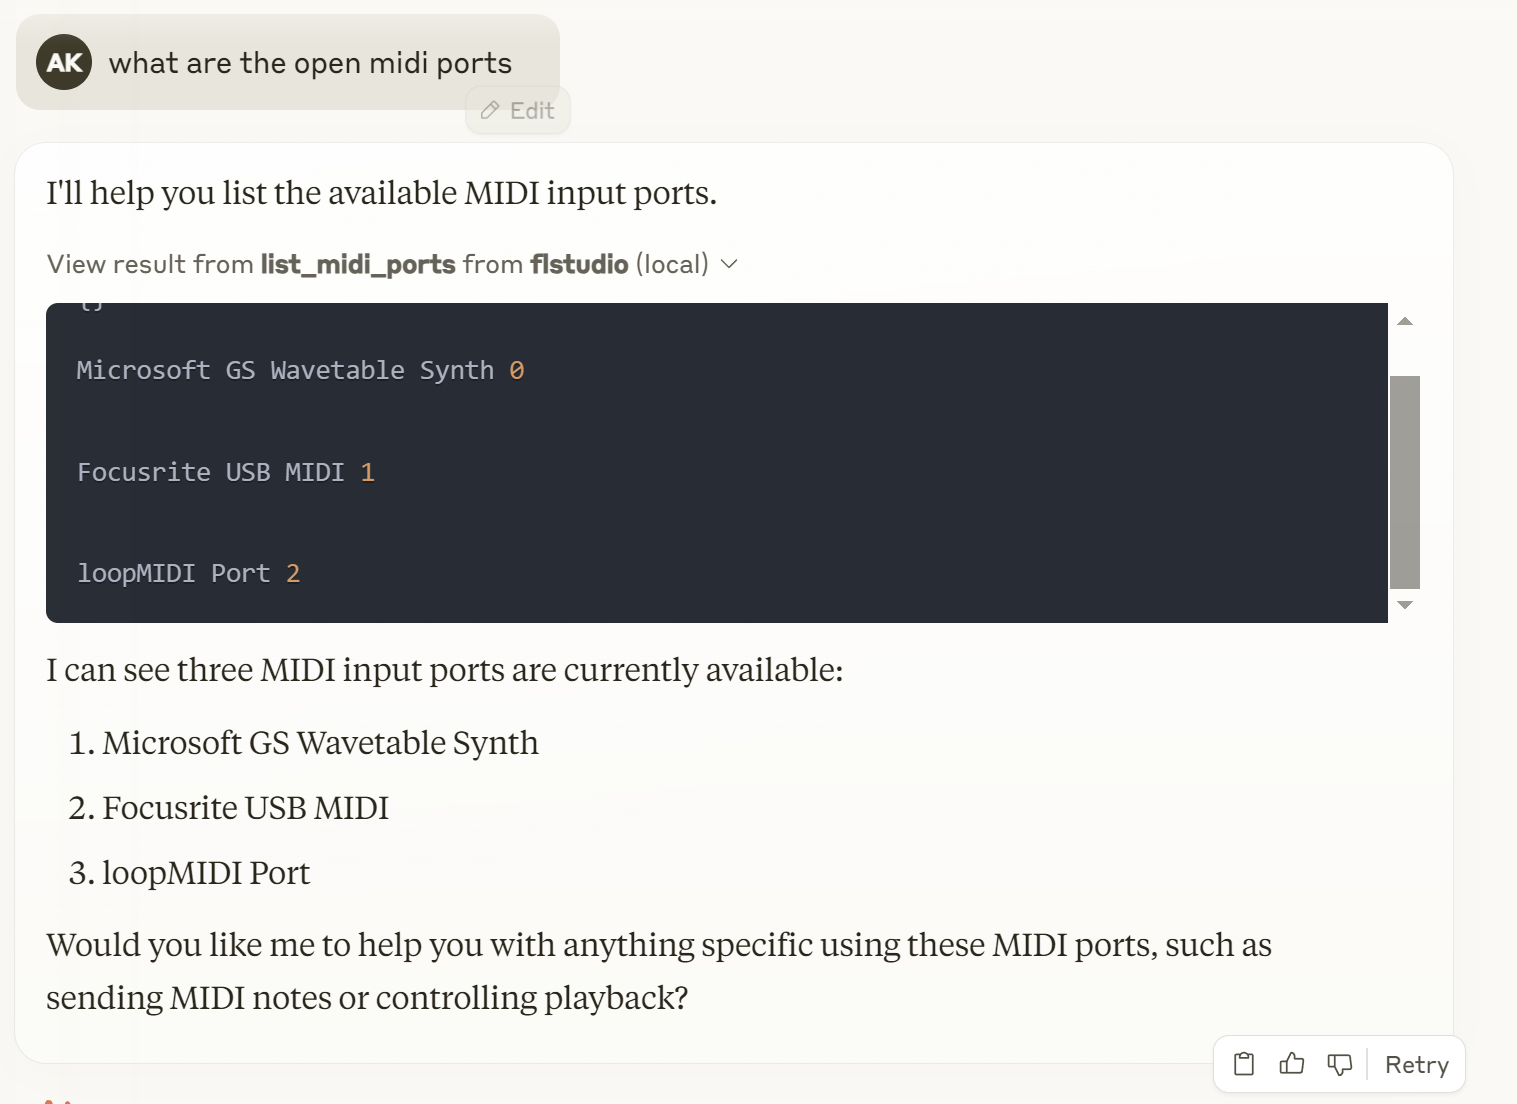Viewport: 1517px width, 1104px height.
Task: Click 'Focusrite USB MIDI 1' code line
Action: [226, 472]
